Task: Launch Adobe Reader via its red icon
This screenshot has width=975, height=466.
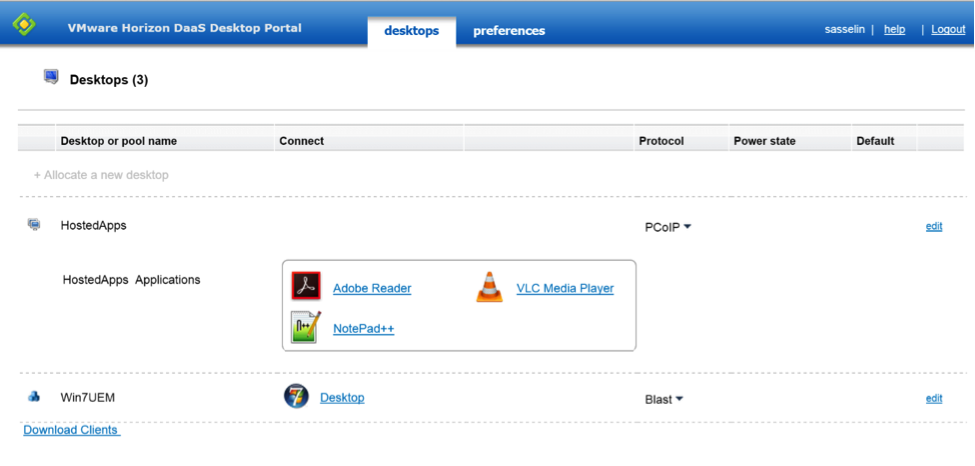Action: (305, 287)
